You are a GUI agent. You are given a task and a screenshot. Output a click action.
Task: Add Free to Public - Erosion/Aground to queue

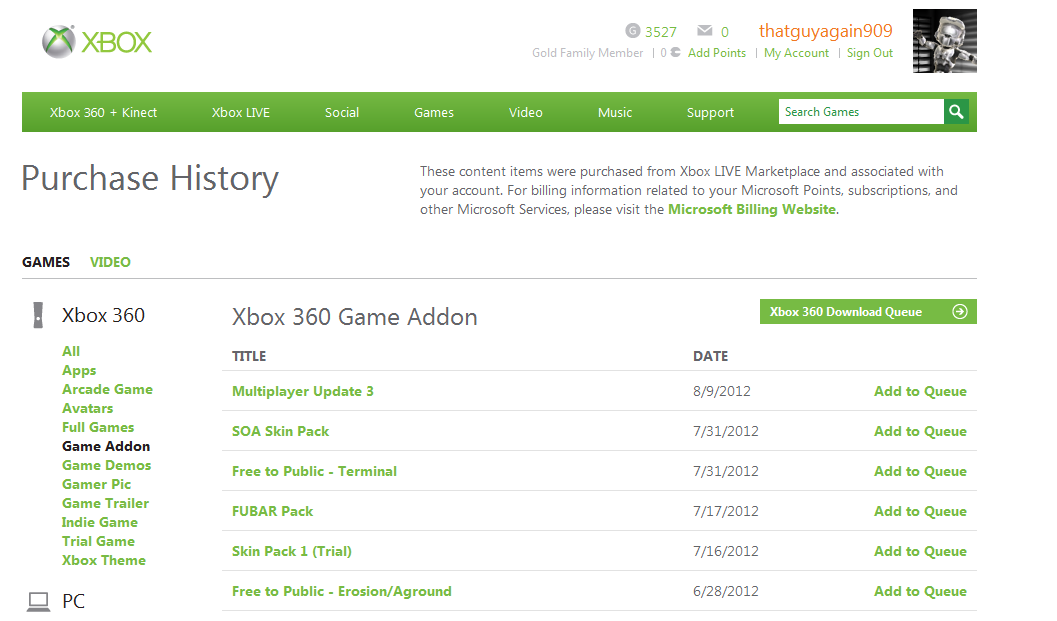(x=920, y=591)
